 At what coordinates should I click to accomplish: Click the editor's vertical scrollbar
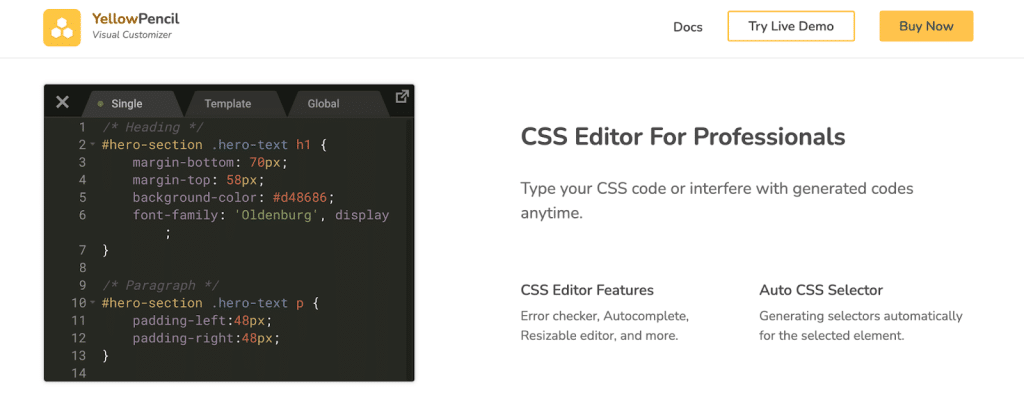tap(410, 248)
